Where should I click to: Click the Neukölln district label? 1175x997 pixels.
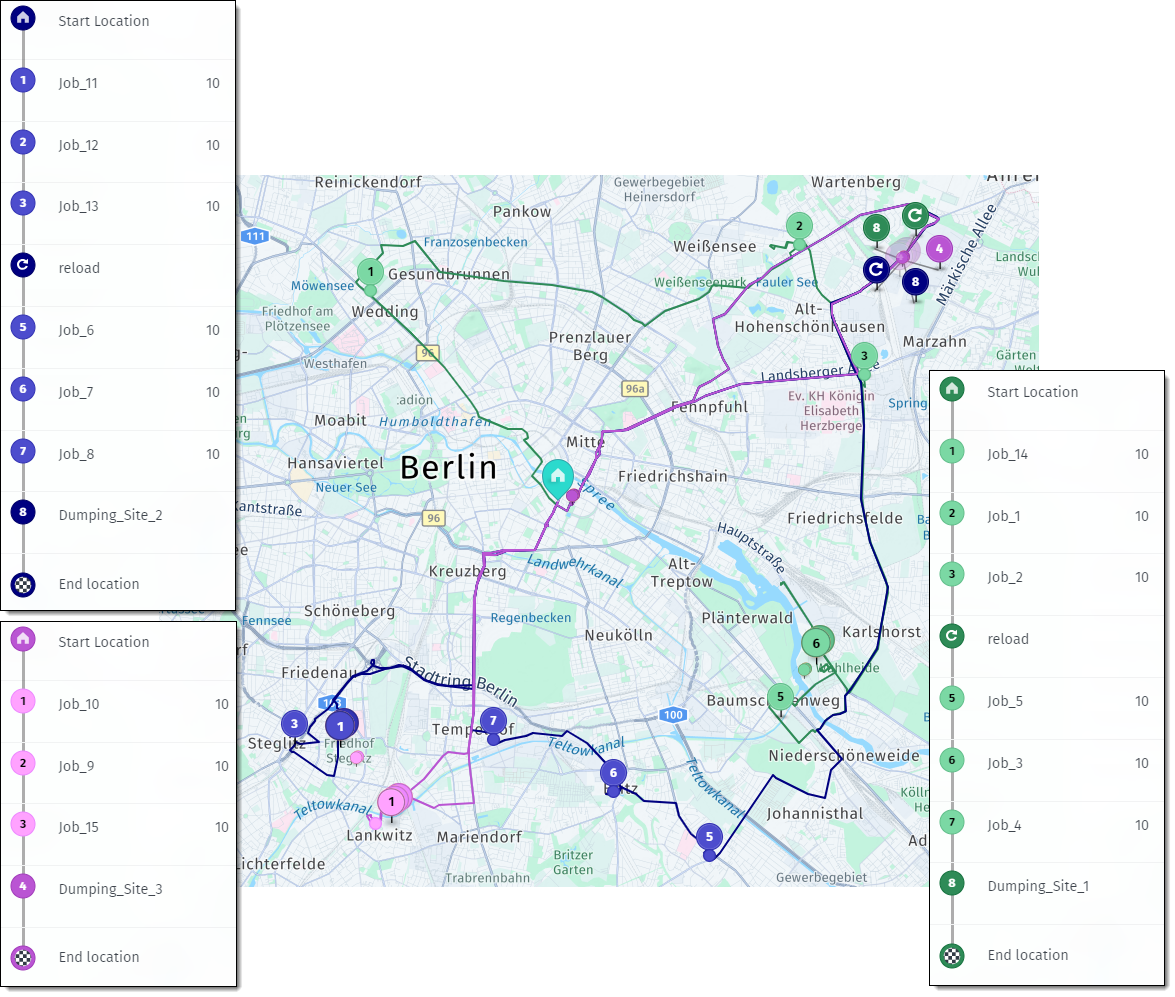tap(619, 635)
